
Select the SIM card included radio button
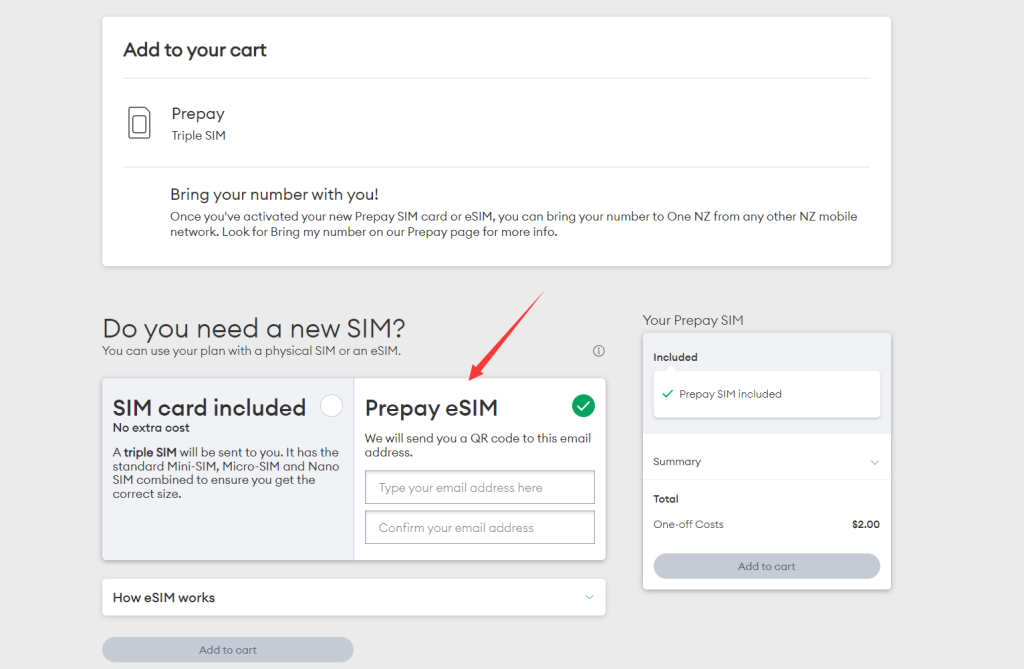click(x=332, y=406)
